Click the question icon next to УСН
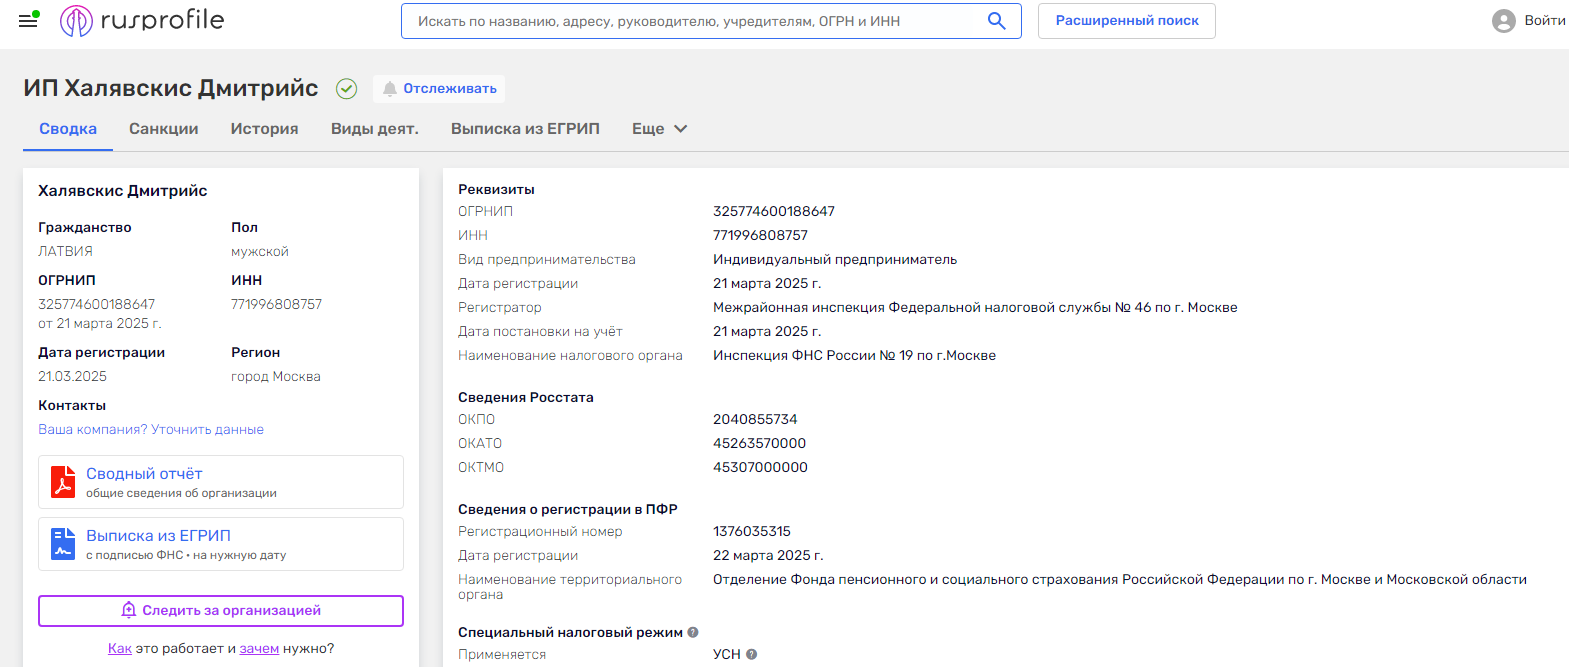This screenshot has height=667, width=1569. coord(752,654)
